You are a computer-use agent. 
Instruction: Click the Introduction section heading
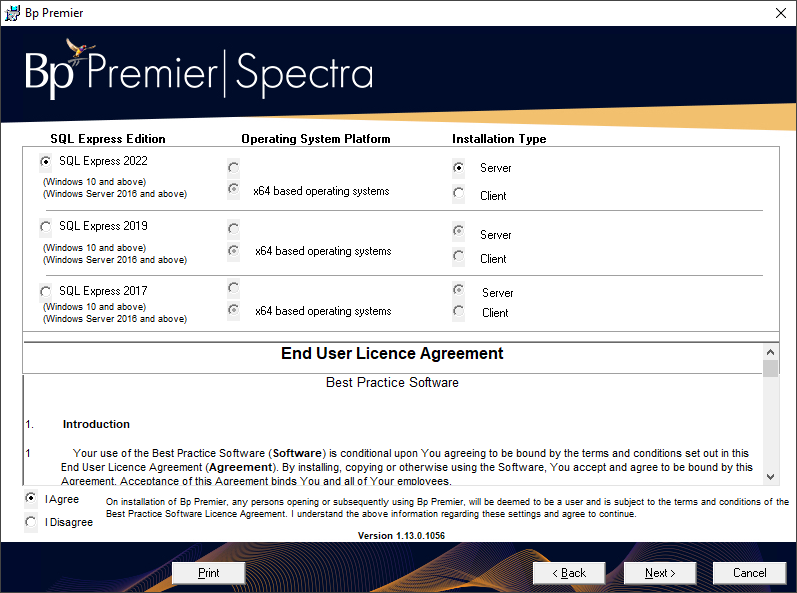(96, 424)
